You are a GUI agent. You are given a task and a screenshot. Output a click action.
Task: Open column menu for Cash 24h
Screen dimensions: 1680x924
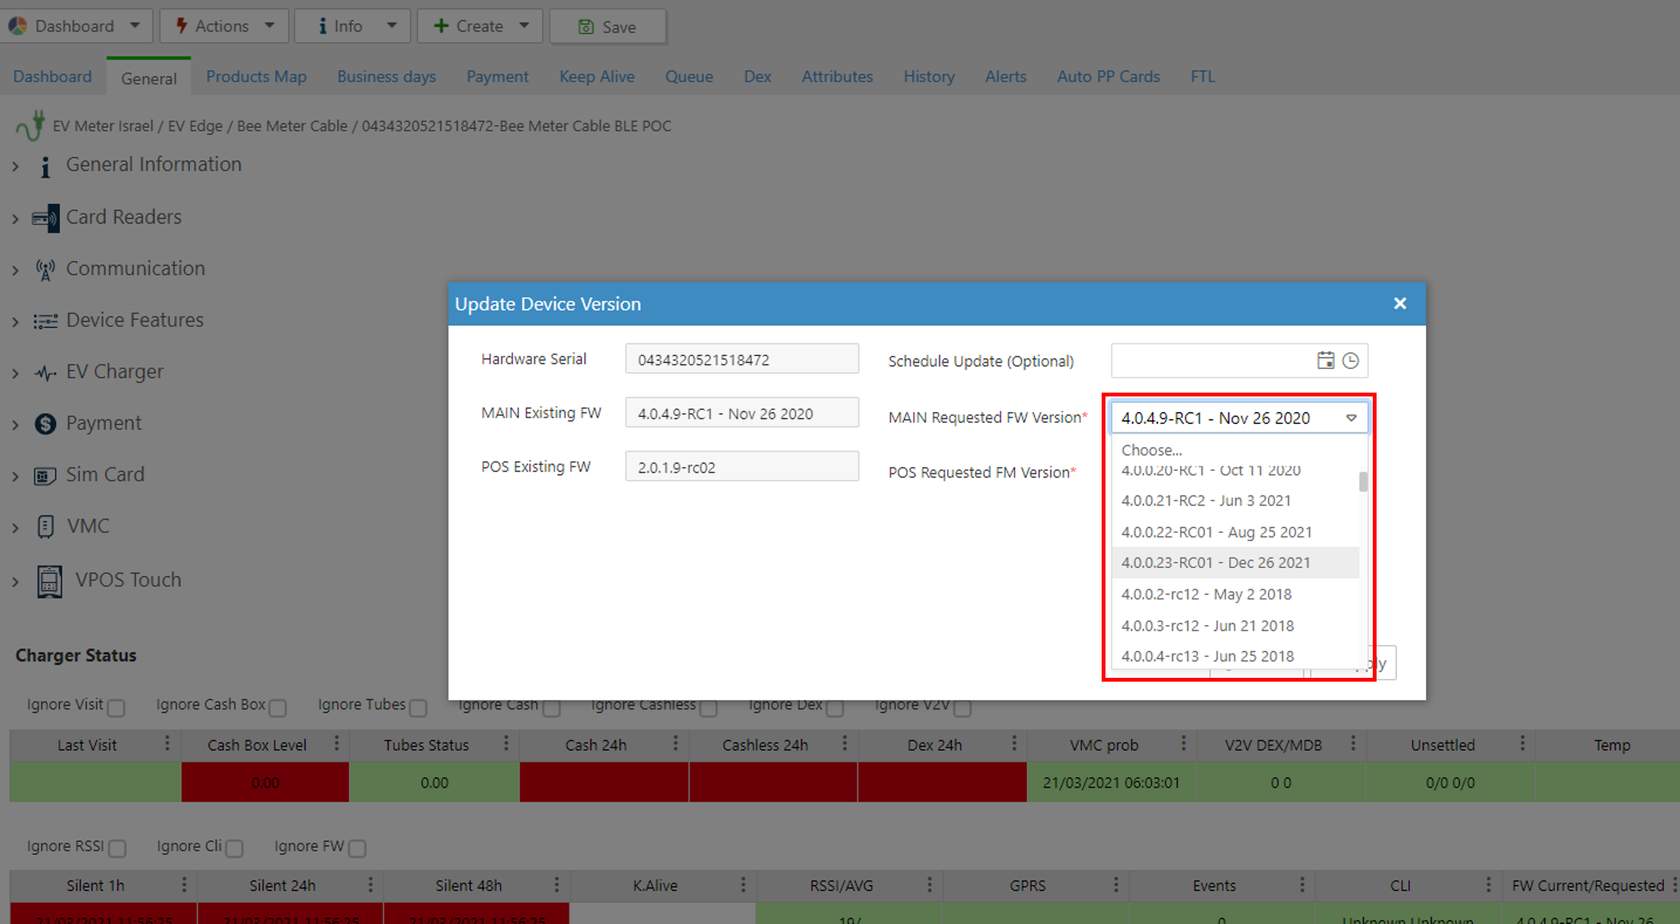pyautogui.click(x=675, y=743)
